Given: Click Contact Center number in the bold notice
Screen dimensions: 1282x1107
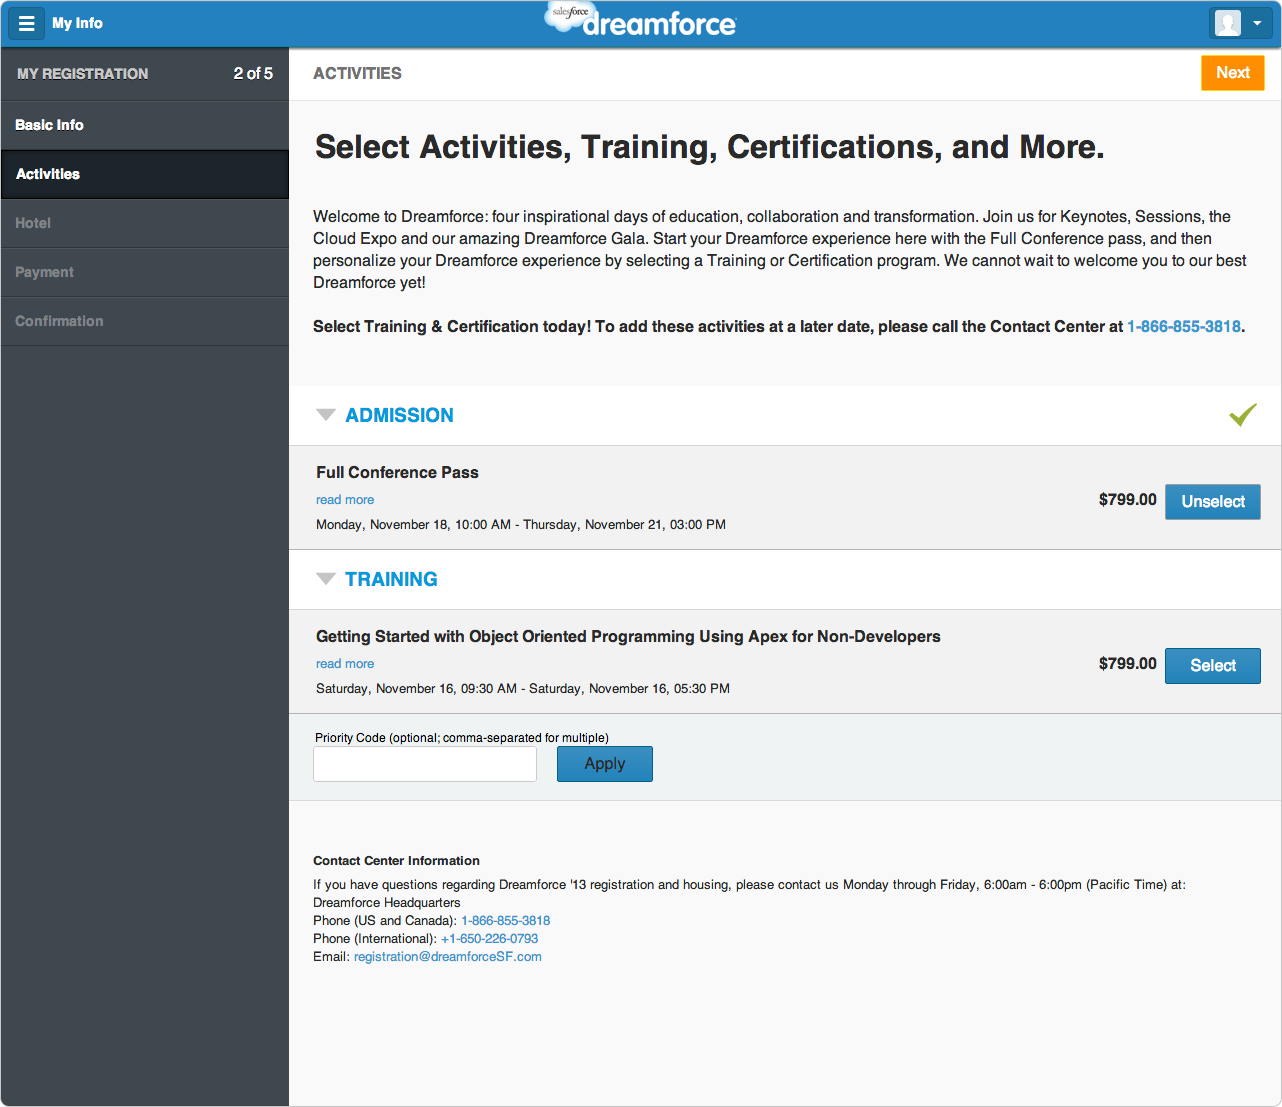Looking at the screenshot, I should tap(1184, 327).
